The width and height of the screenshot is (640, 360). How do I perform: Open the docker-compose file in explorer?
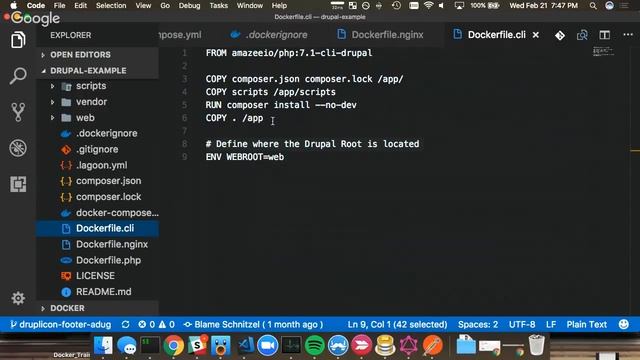tap(97, 213)
